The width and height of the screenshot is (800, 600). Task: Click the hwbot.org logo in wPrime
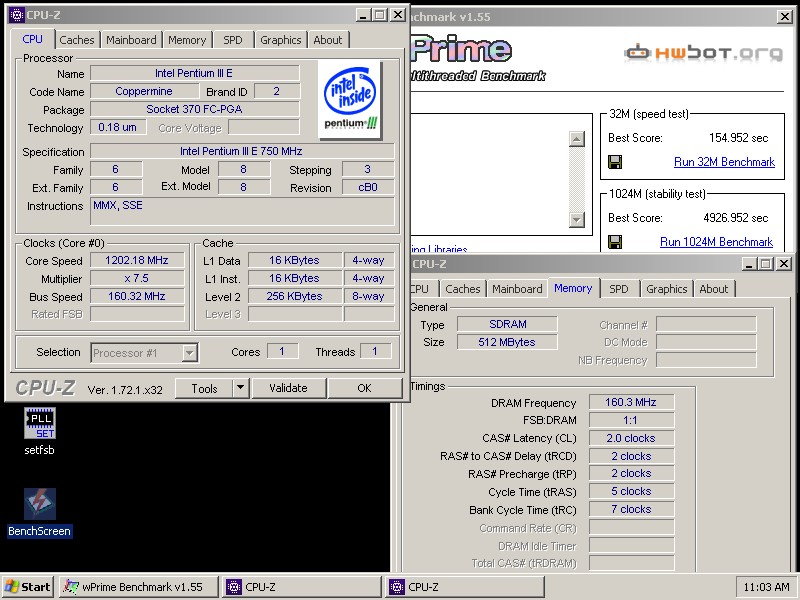pyautogui.click(x=703, y=53)
